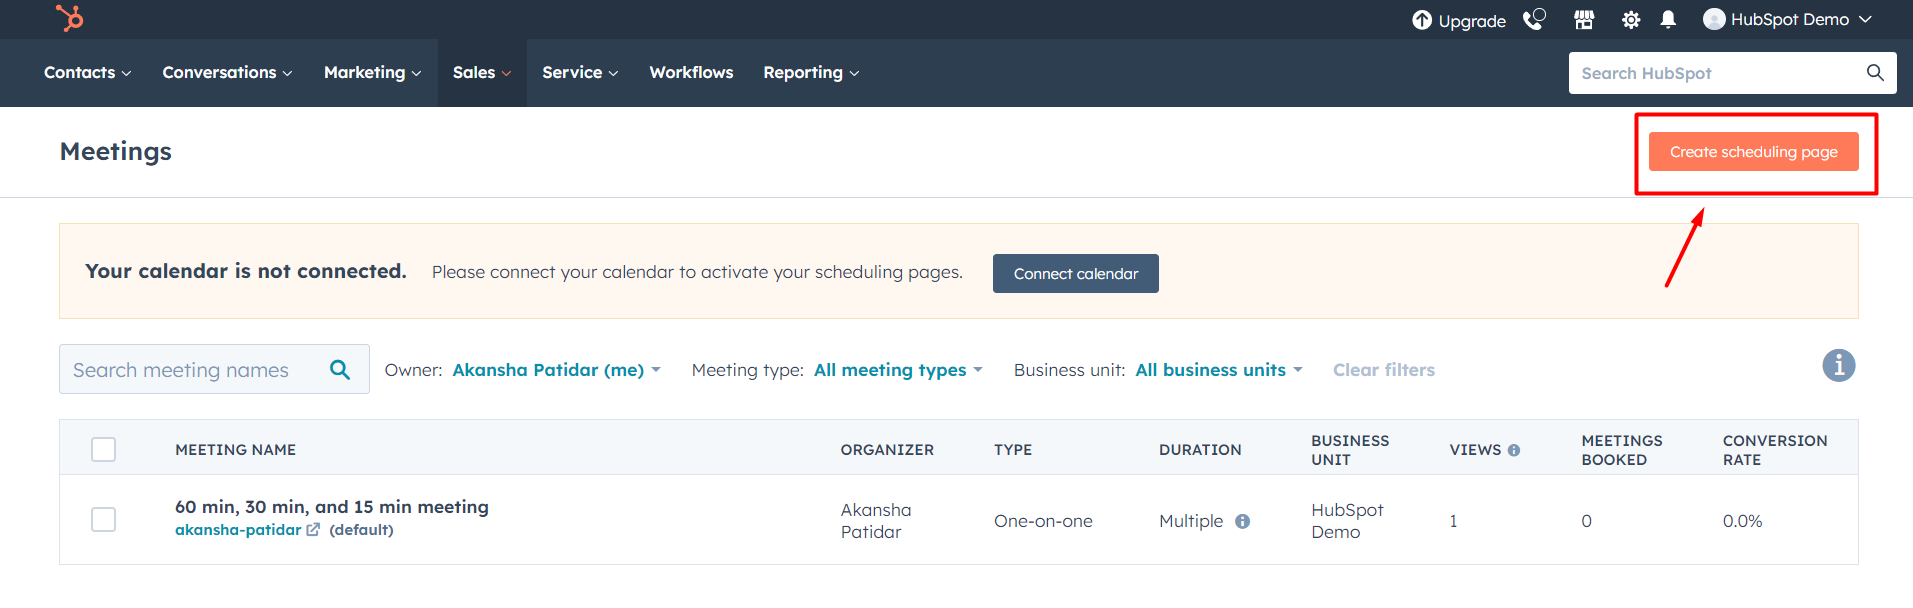Click the Akansha Patidar organizer cell

coord(876,521)
